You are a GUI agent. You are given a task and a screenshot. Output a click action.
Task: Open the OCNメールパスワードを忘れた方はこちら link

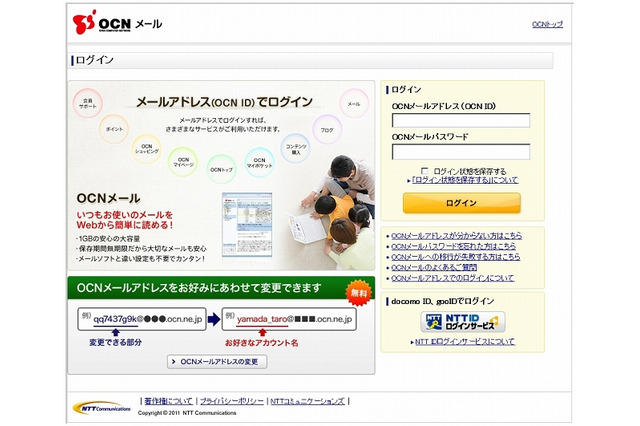point(453,246)
